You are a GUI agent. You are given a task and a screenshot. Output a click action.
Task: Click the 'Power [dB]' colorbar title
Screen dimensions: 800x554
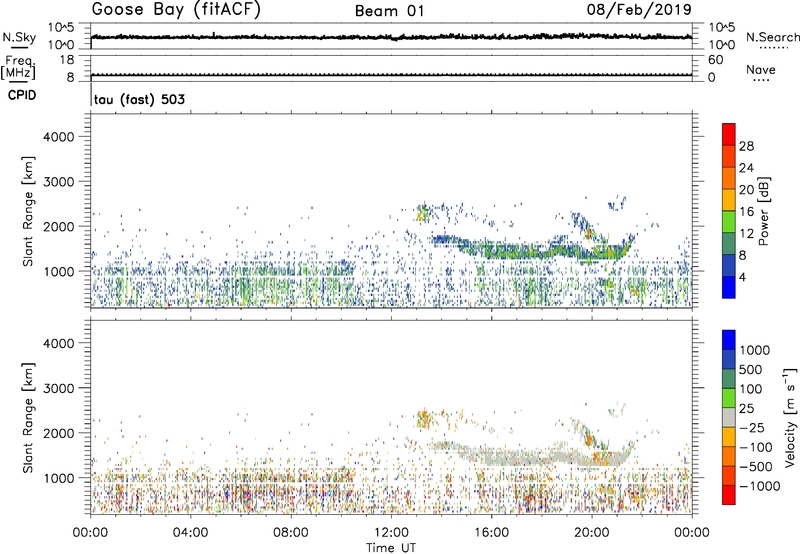point(763,211)
